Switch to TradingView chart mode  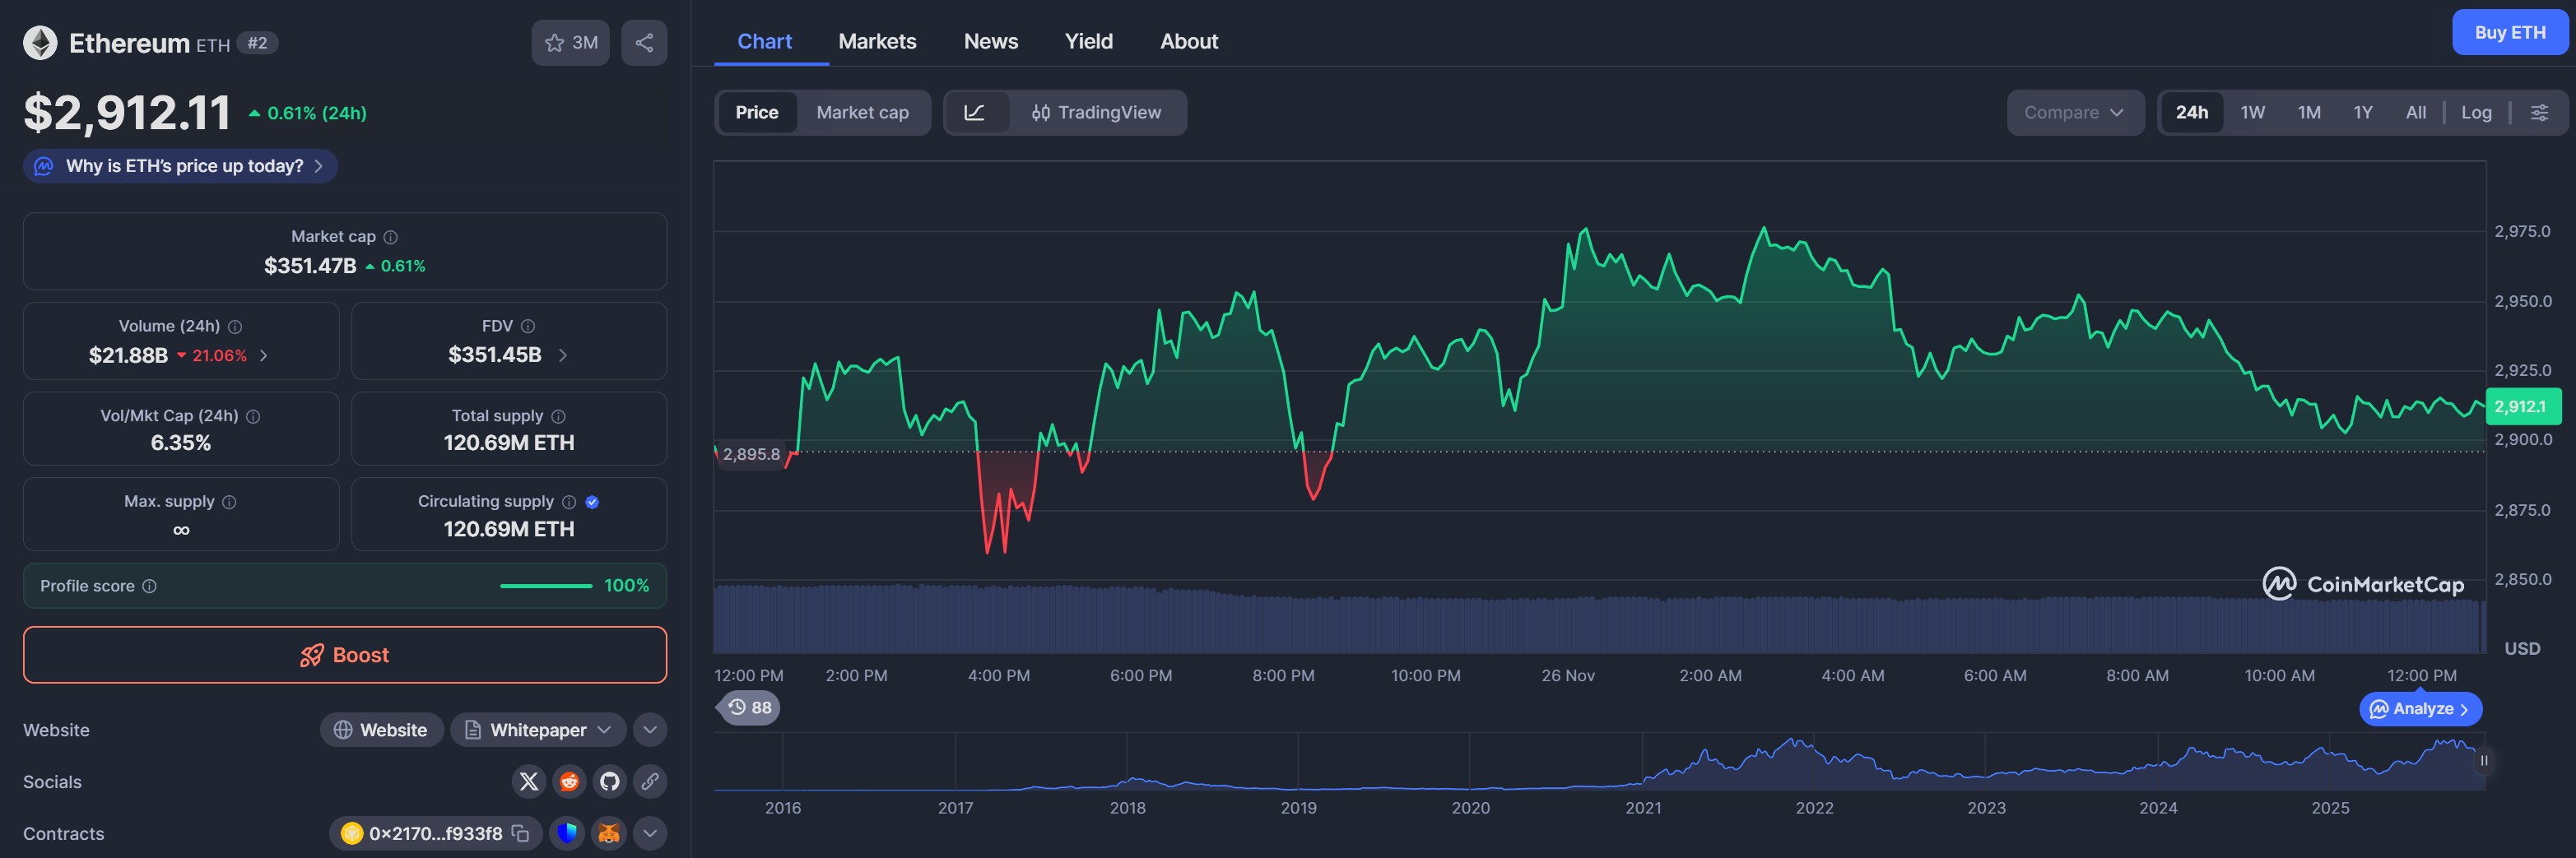(x=1096, y=112)
